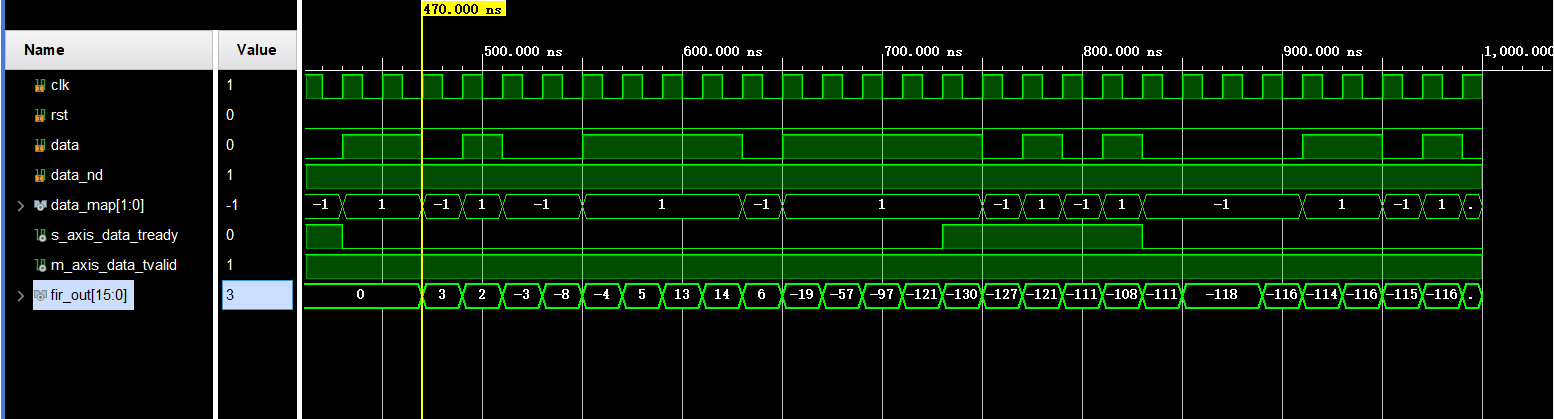The image size is (1554, 419).
Task: Click the -130 segment in fir_out waveform
Action: click(962, 295)
